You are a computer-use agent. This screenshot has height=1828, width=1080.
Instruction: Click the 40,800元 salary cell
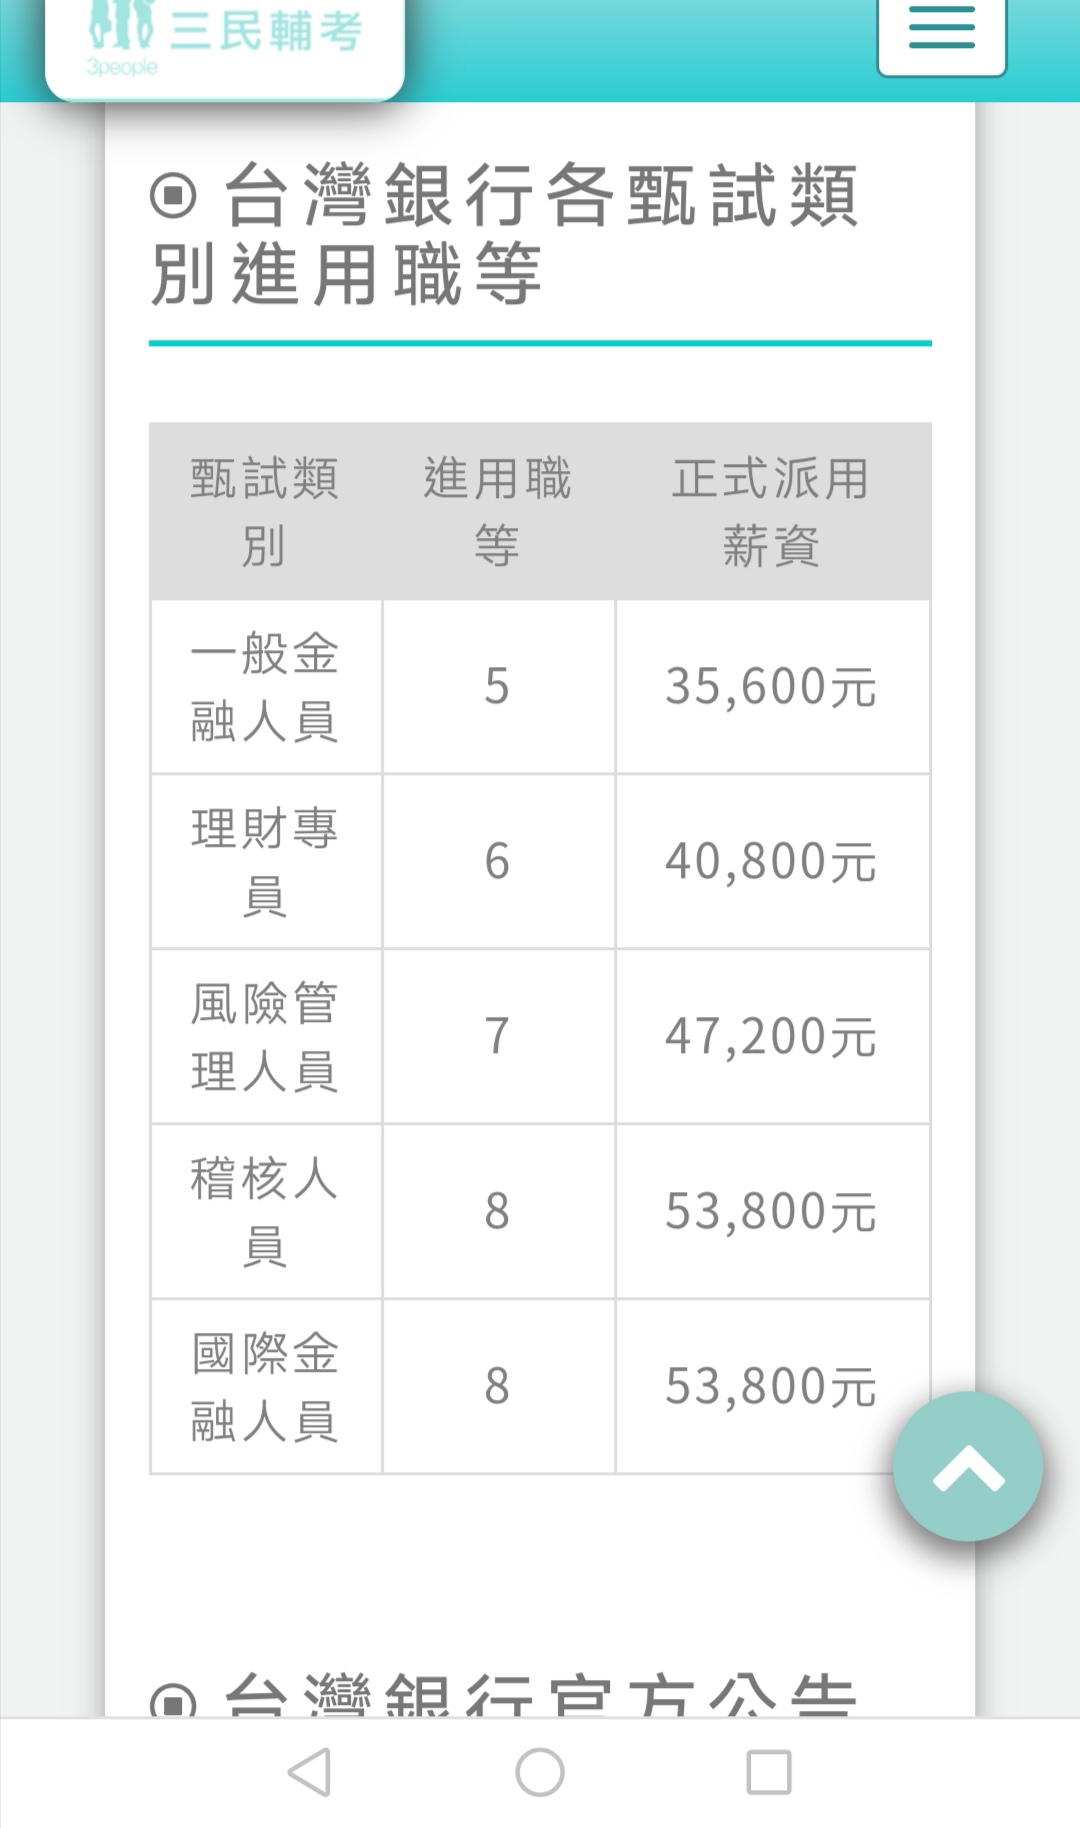click(772, 861)
